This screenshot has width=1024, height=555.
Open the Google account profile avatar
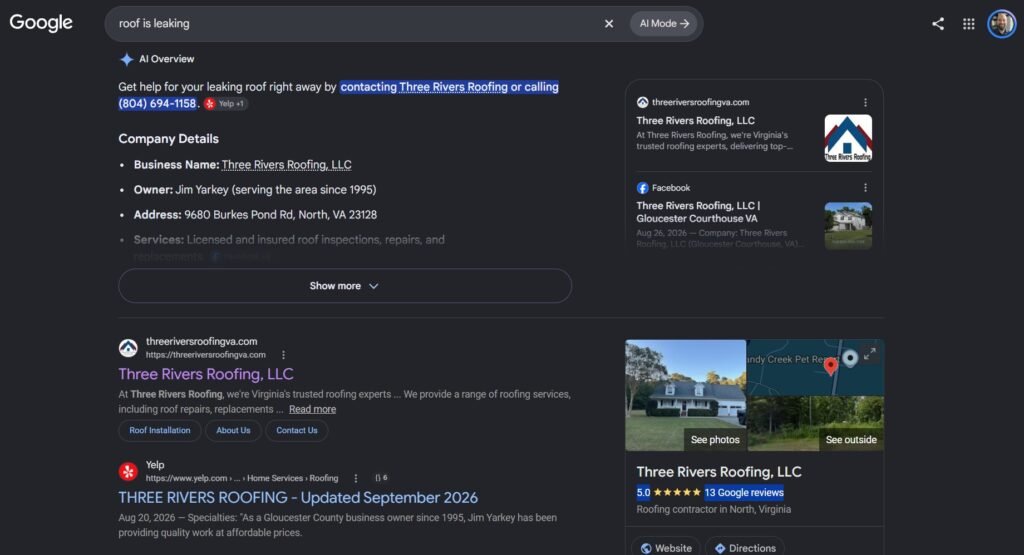tap(1001, 24)
